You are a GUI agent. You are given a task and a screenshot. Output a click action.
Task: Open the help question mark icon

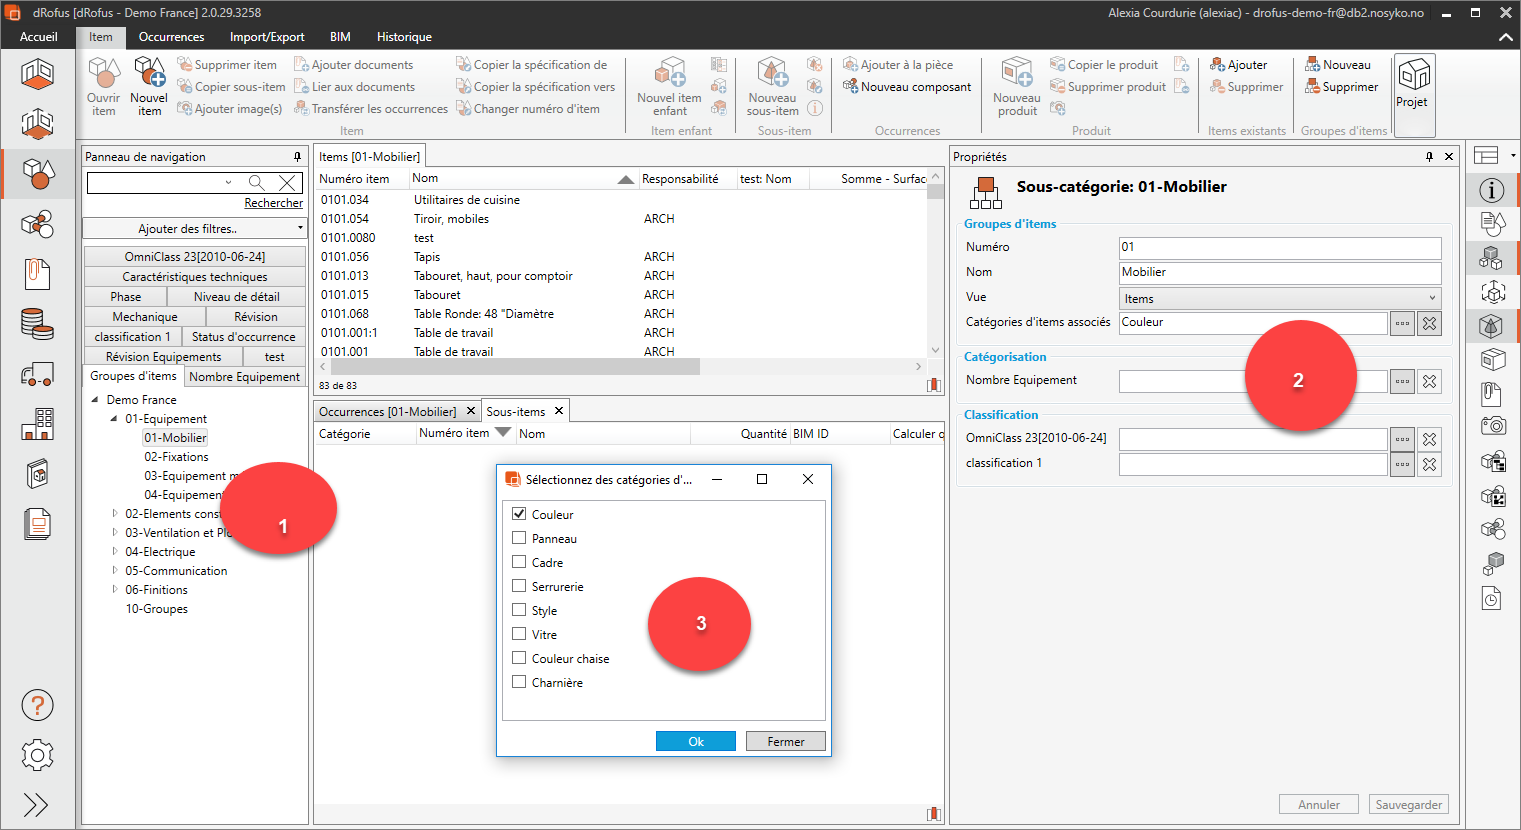[37, 706]
